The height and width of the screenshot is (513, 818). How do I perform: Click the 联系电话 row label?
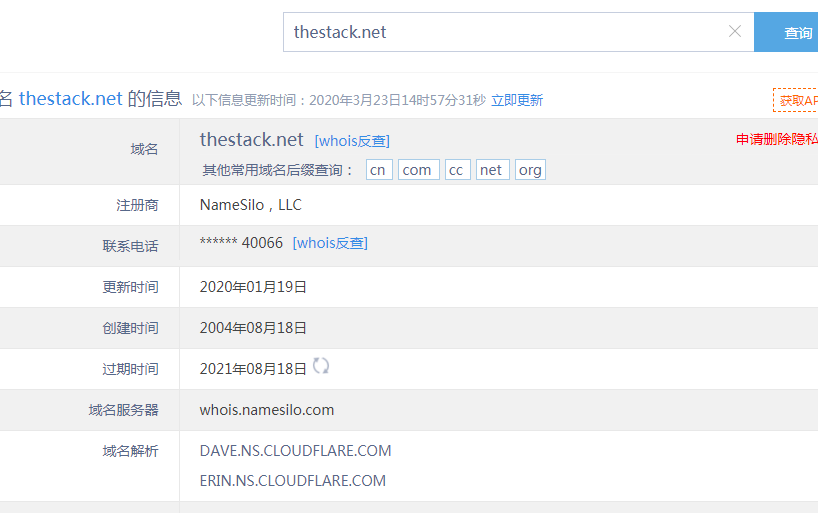pos(130,246)
